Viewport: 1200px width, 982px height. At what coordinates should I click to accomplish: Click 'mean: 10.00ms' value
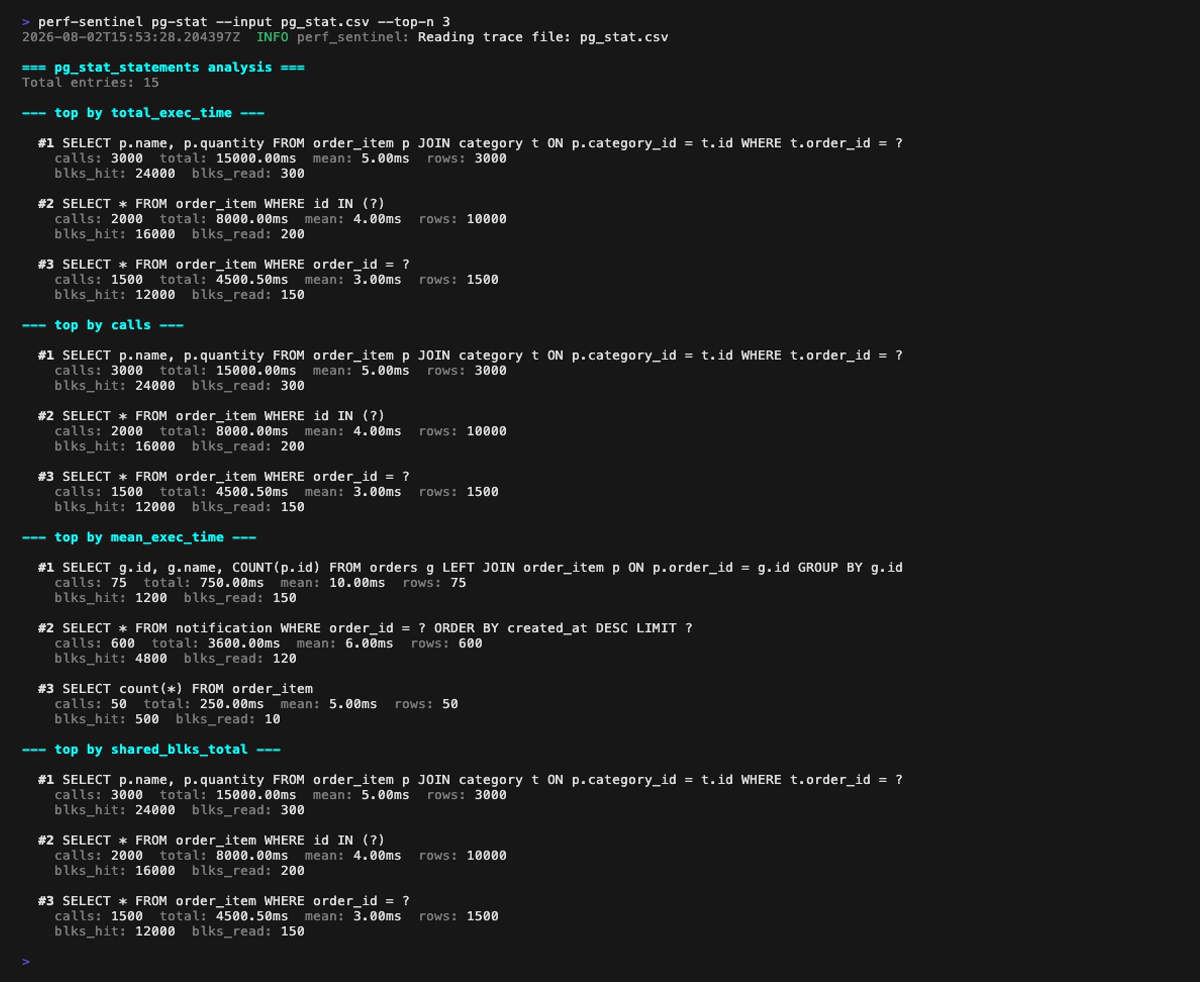333,582
